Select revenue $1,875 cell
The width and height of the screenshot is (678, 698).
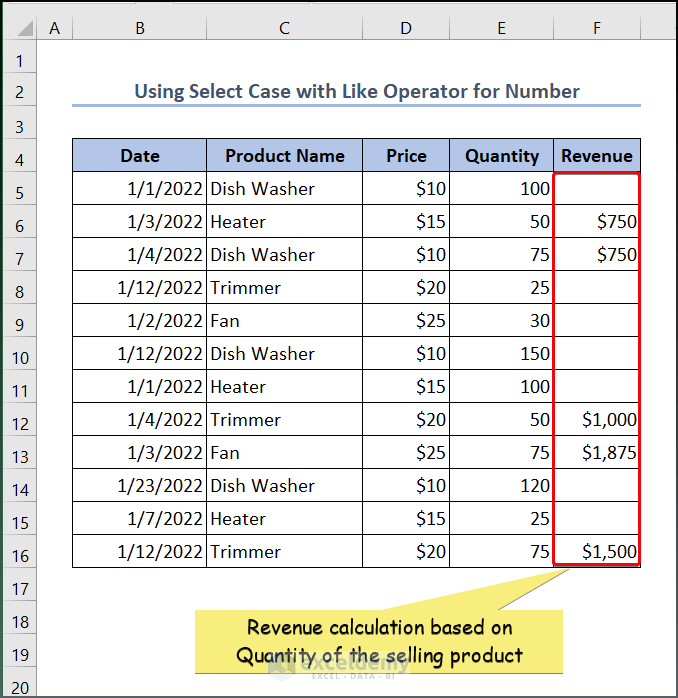point(597,452)
